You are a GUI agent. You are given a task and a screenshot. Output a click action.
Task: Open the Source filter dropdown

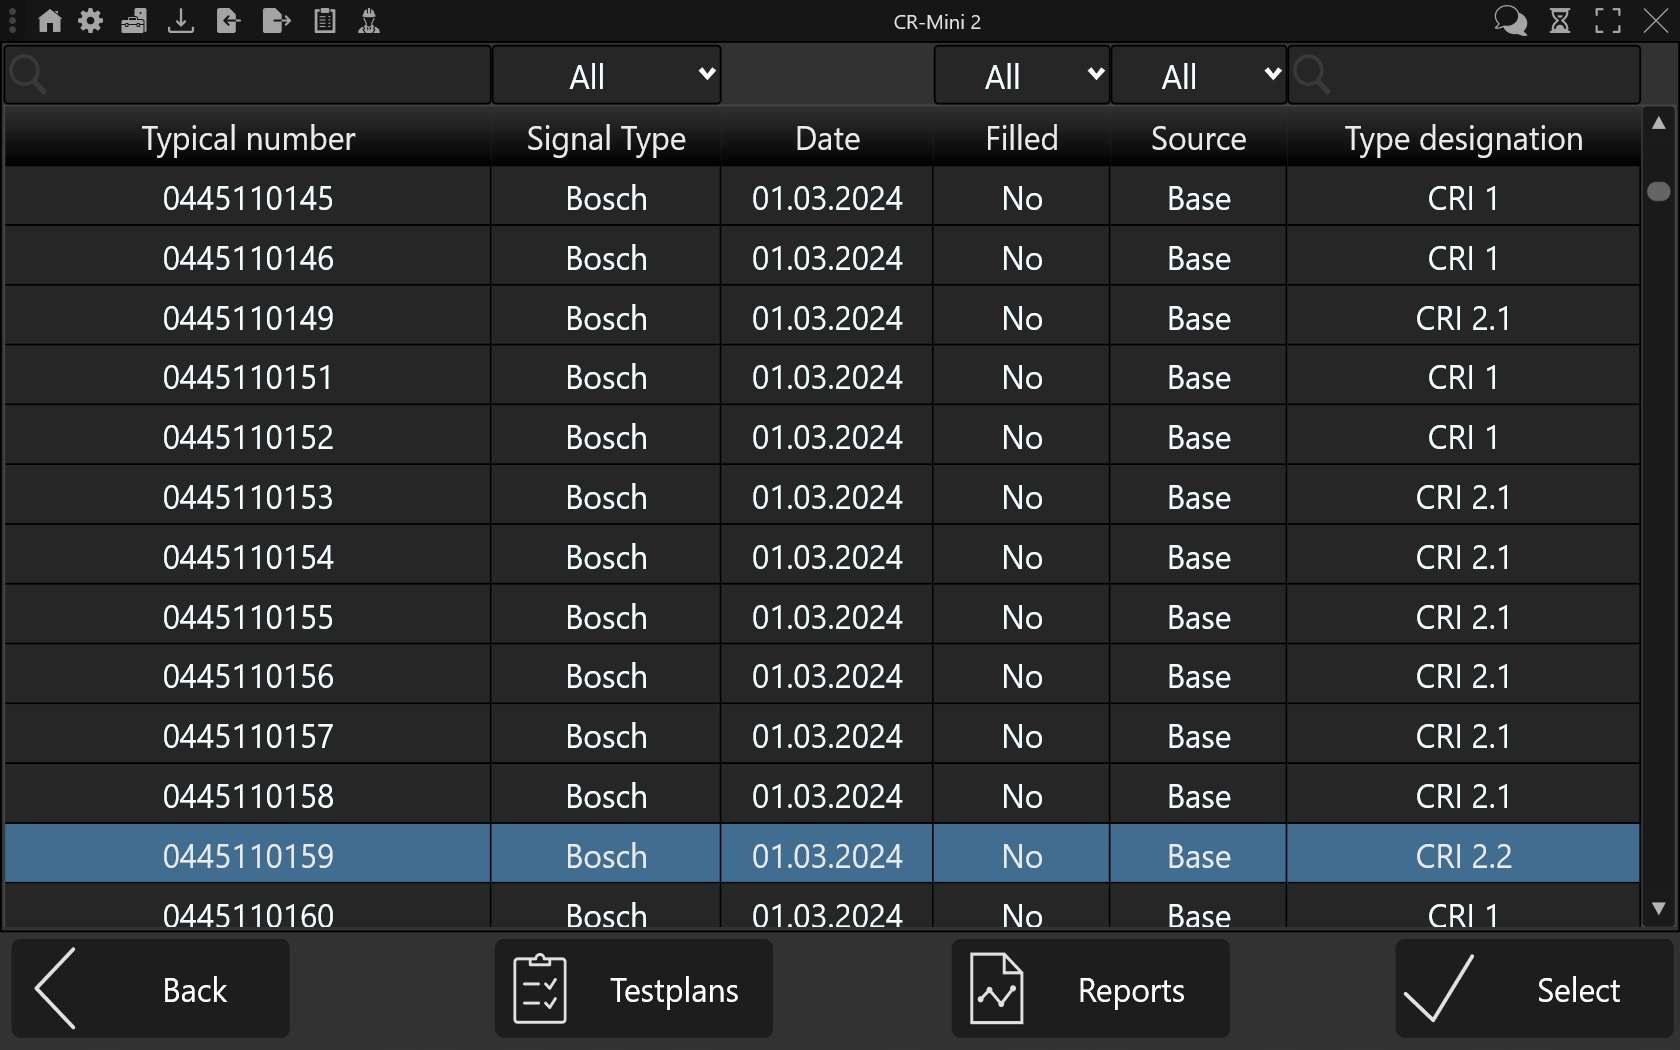1198,76
